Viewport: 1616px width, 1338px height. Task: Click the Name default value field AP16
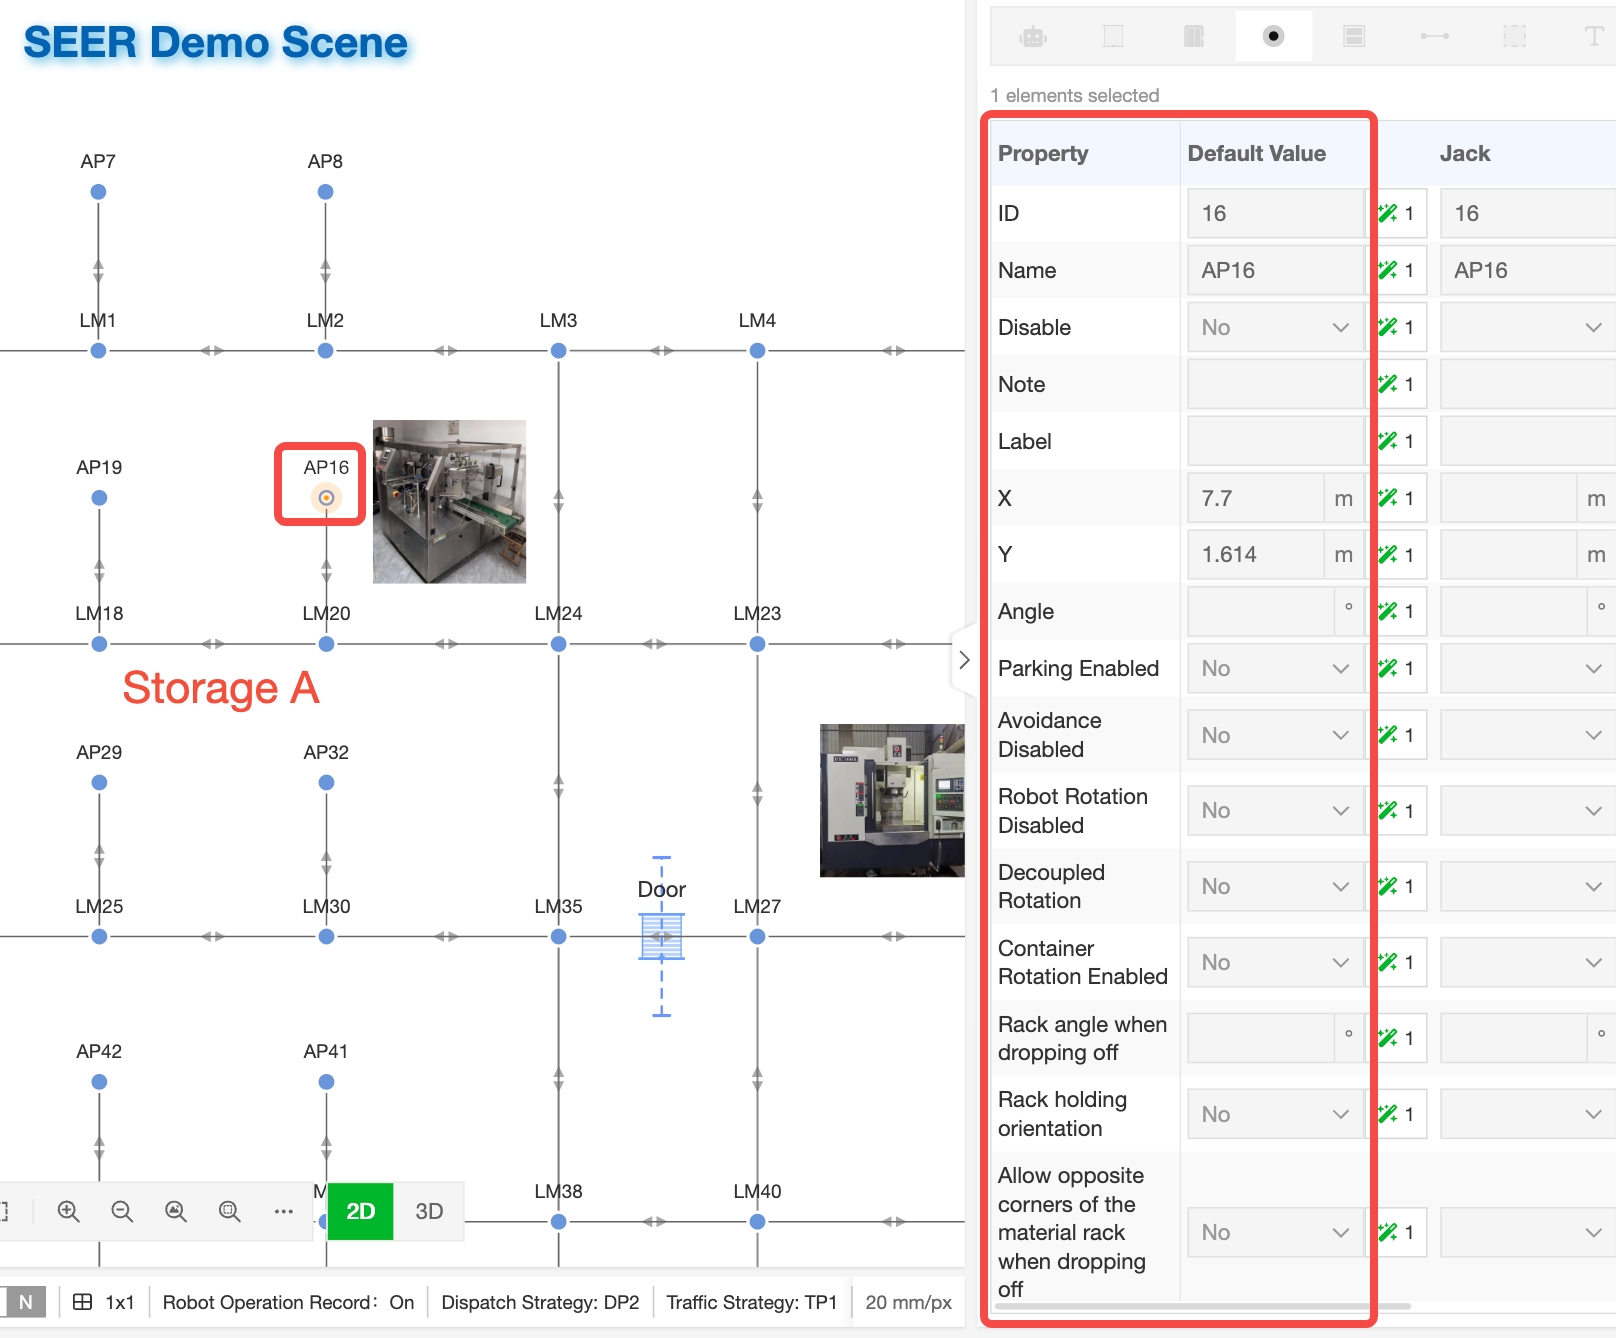(1276, 270)
